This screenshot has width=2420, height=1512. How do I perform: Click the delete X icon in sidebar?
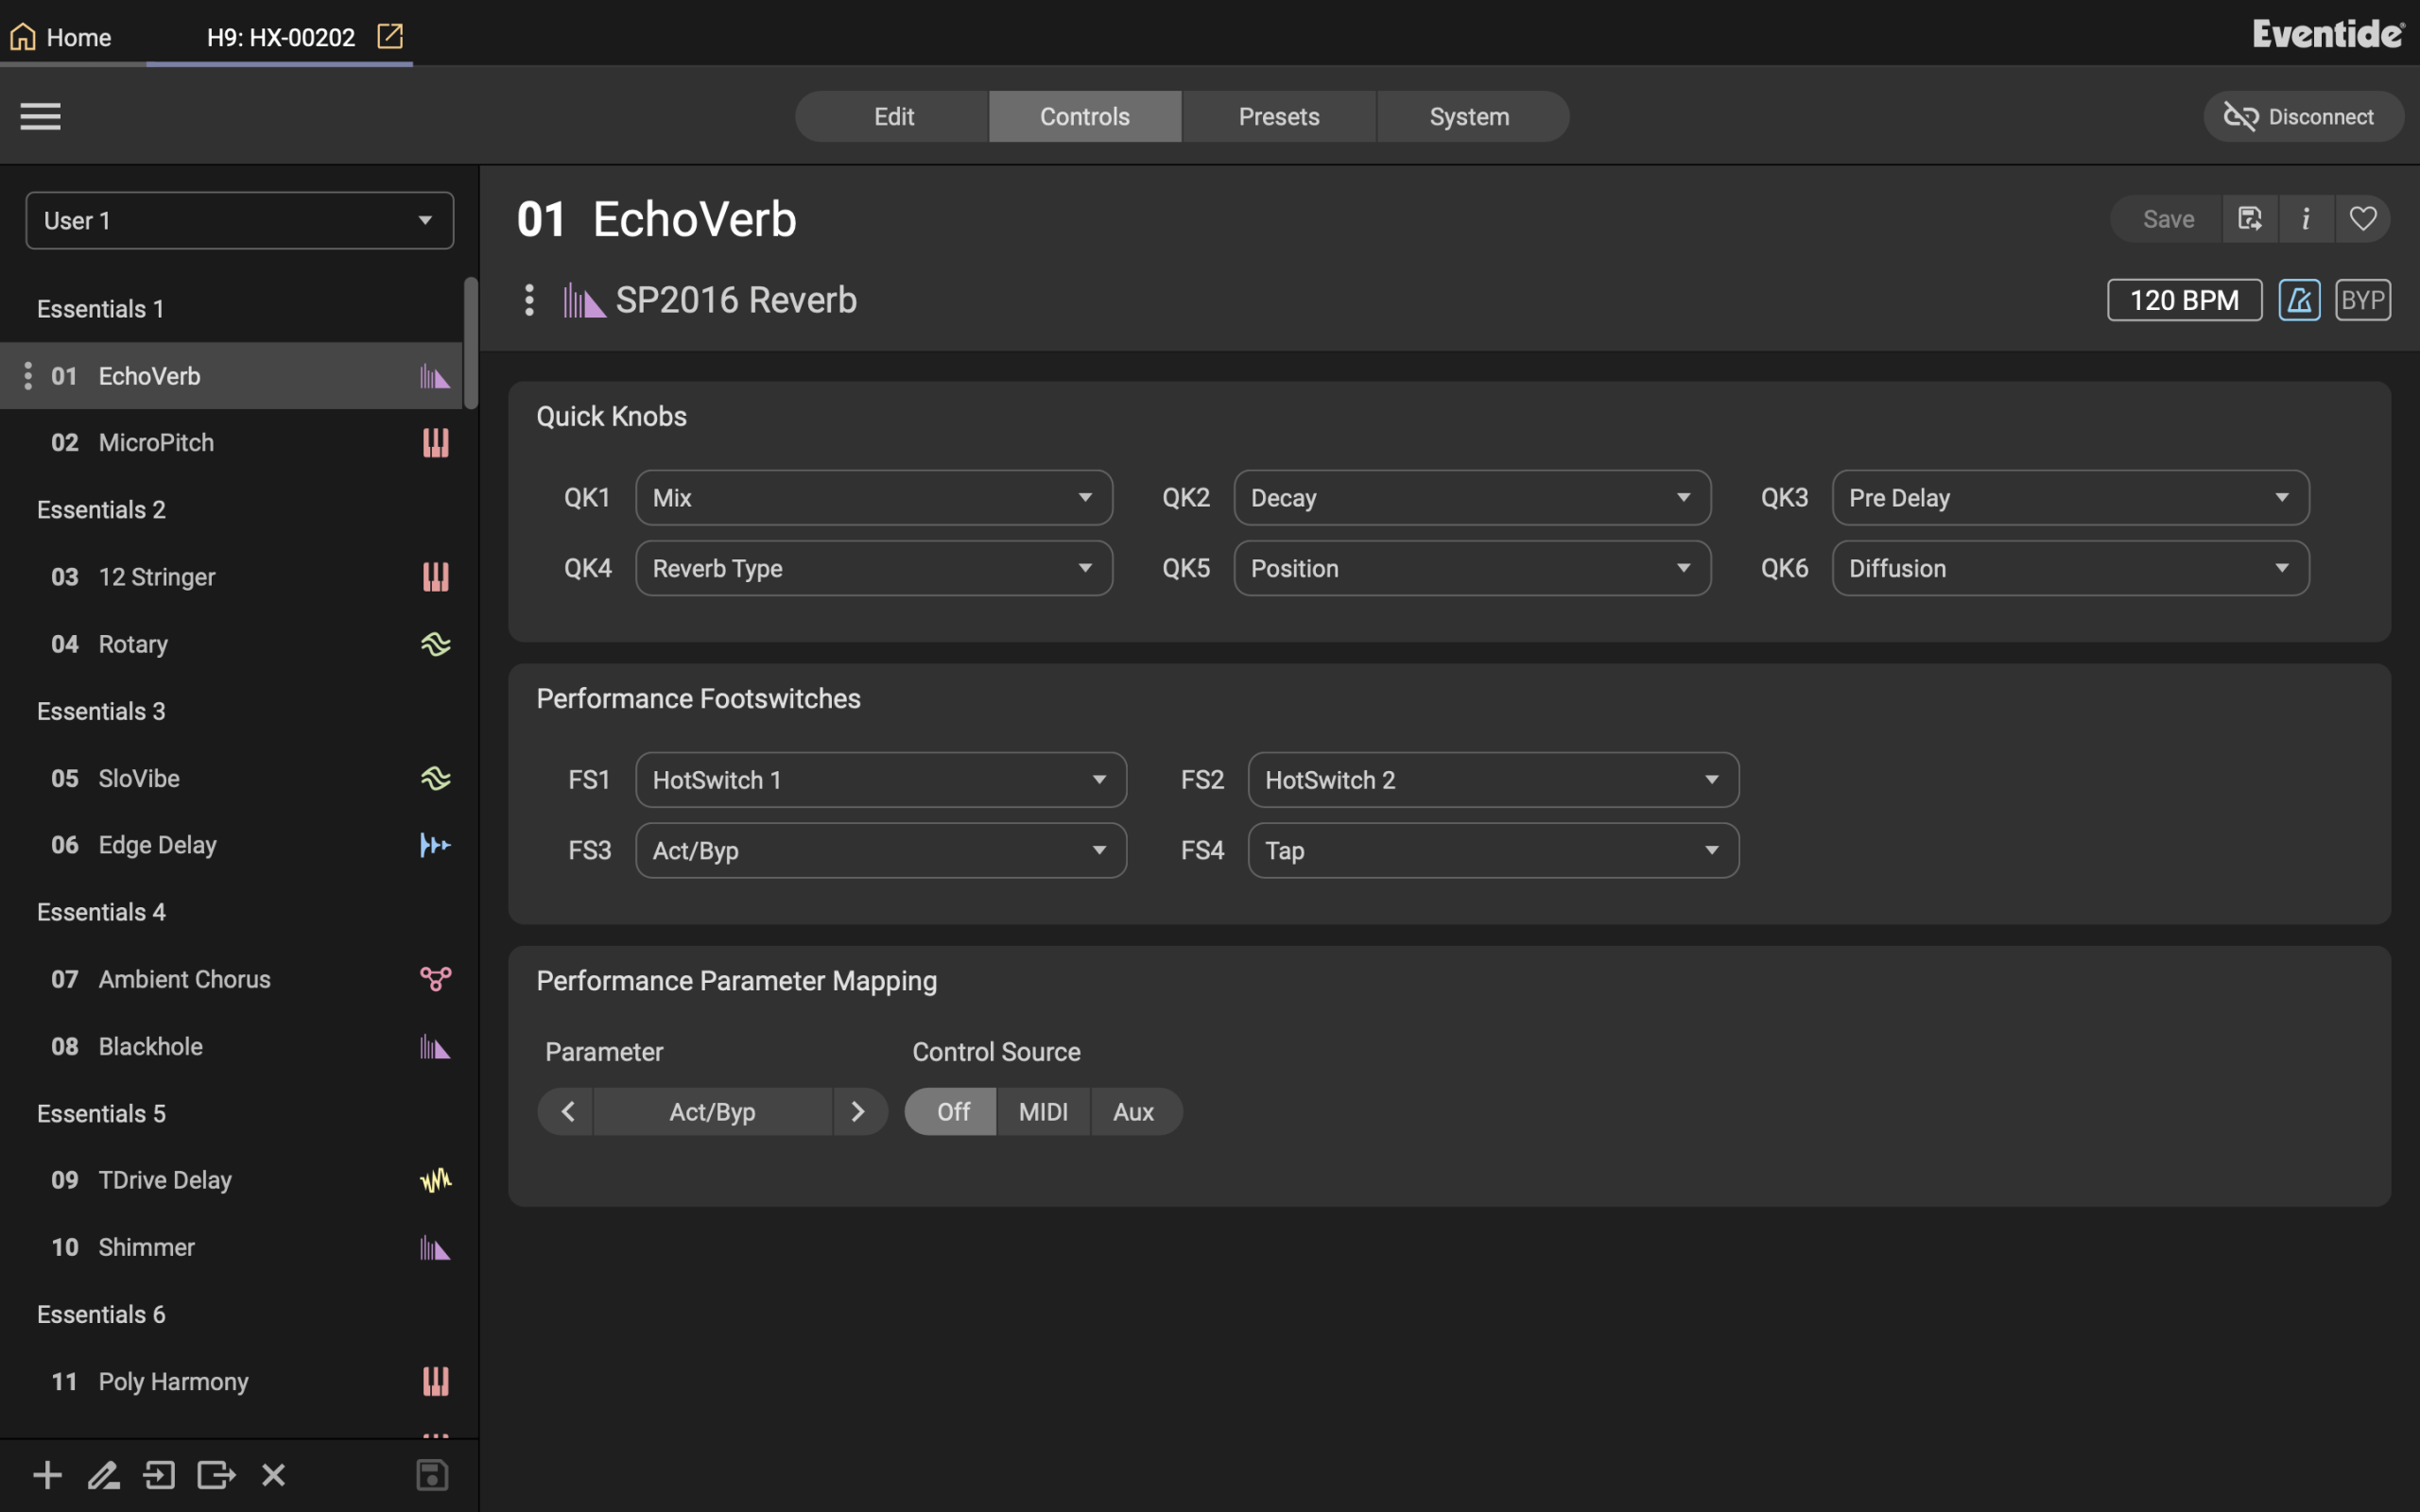[273, 1474]
